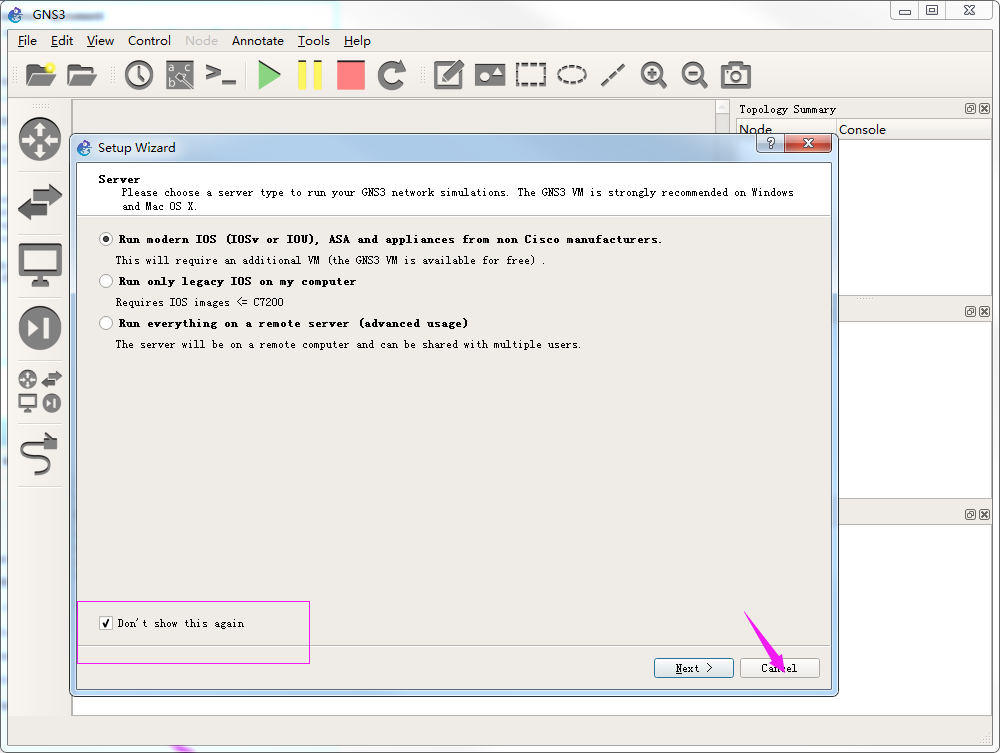The height and width of the screenshot is (753, 1000).
Task: Open the Control menu
Action: click(x=149, y=41)
